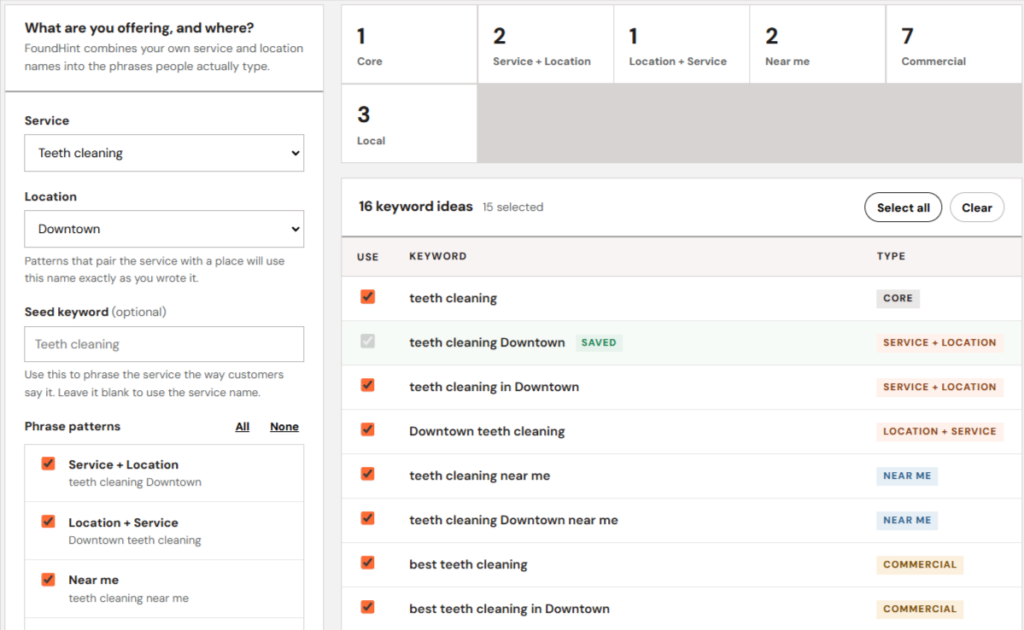The image size is (1024, 630).
Task: Filter by the Near me count card
Action: click(817, 44)
